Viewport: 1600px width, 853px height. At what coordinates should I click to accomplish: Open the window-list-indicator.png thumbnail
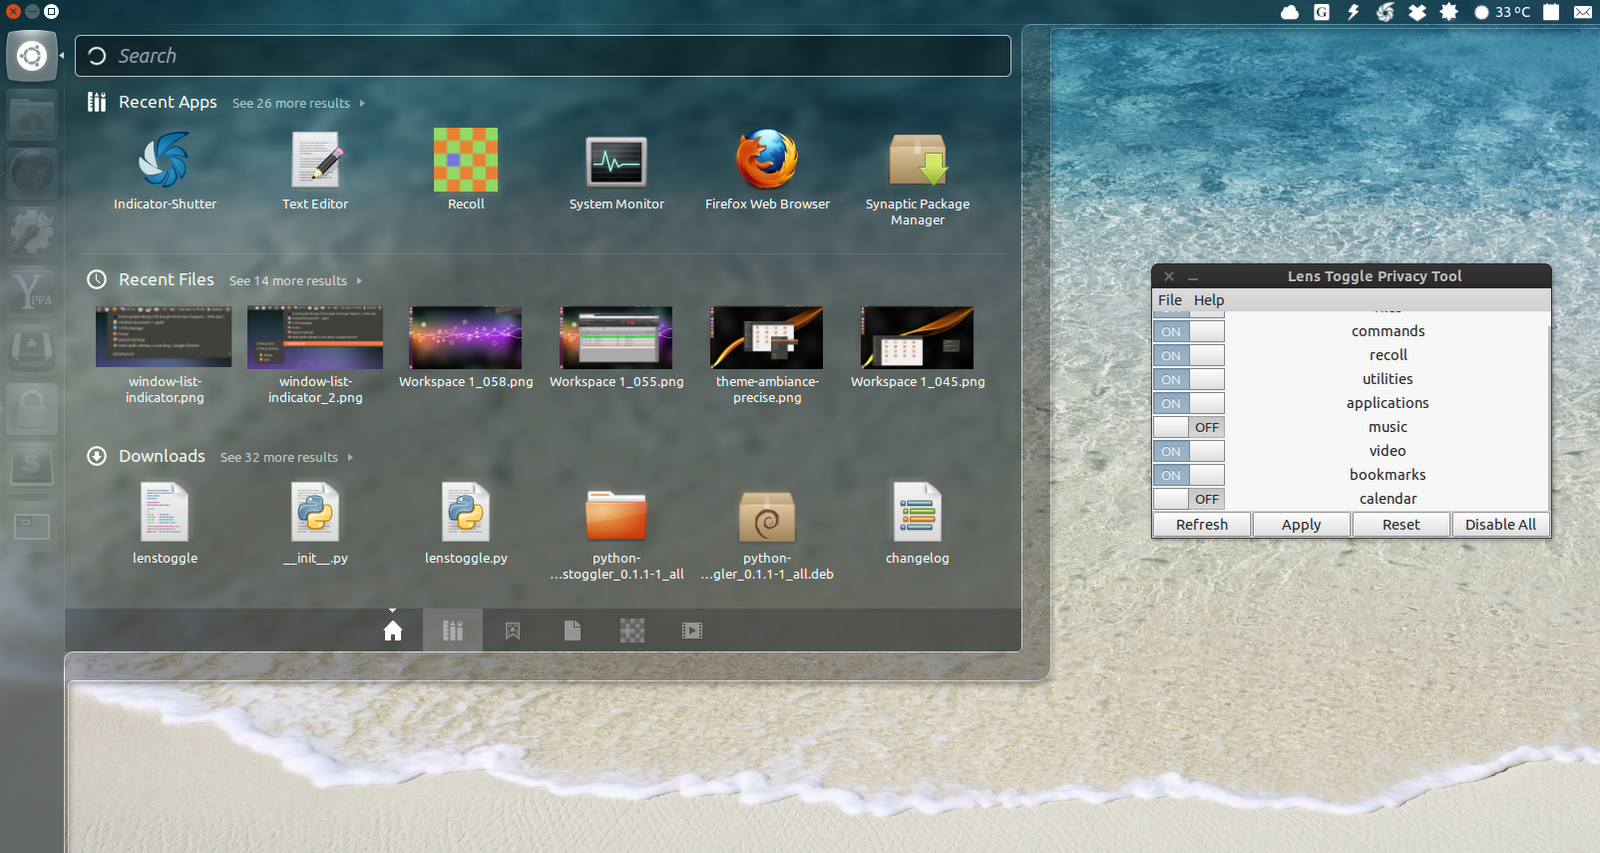(x=164, y=338)
